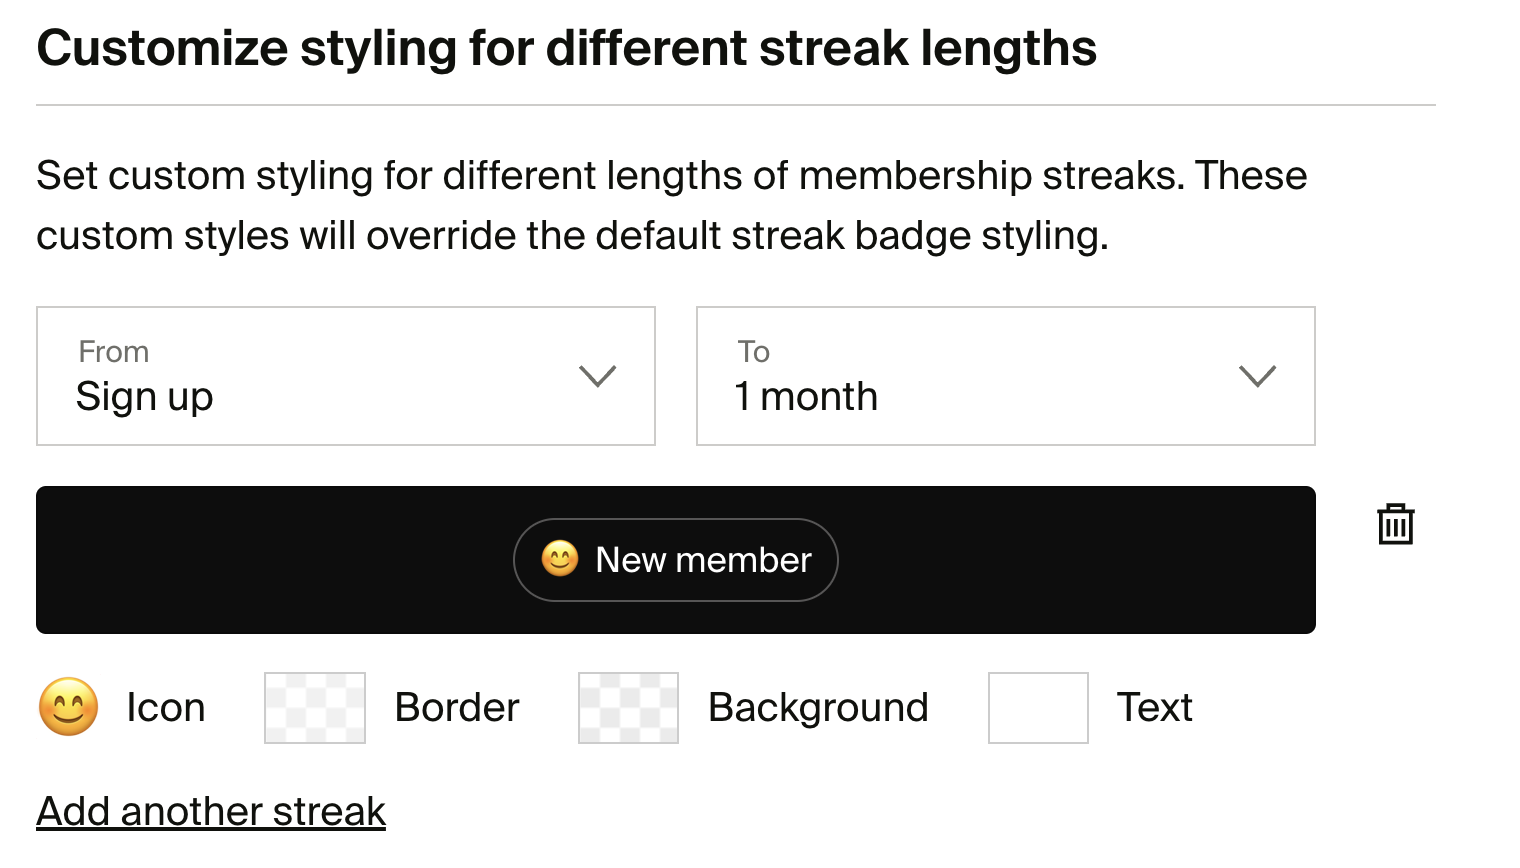Click the black badge preview bar area
The width and height of the screenshot is (1520, 868).
point(676,560)
